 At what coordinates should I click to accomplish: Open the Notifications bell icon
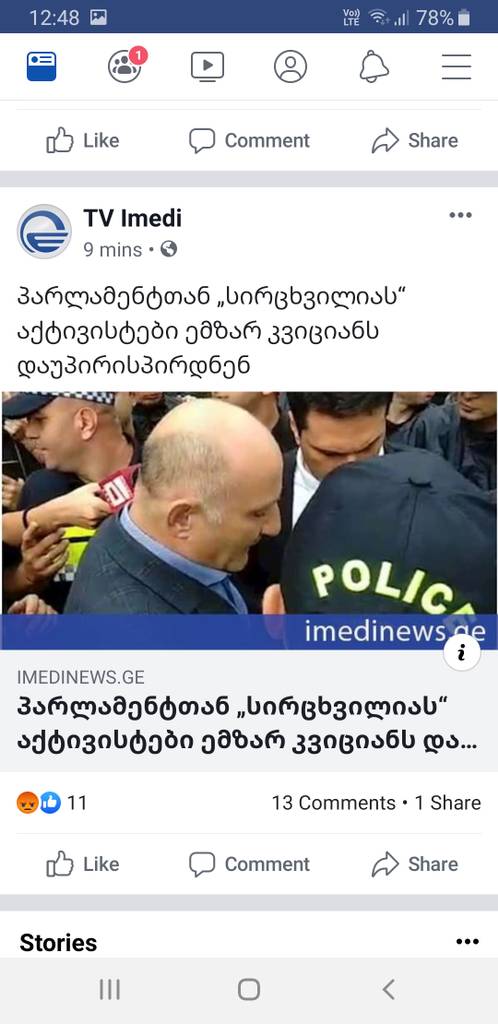pyautogui.click(x=374, y=67)
